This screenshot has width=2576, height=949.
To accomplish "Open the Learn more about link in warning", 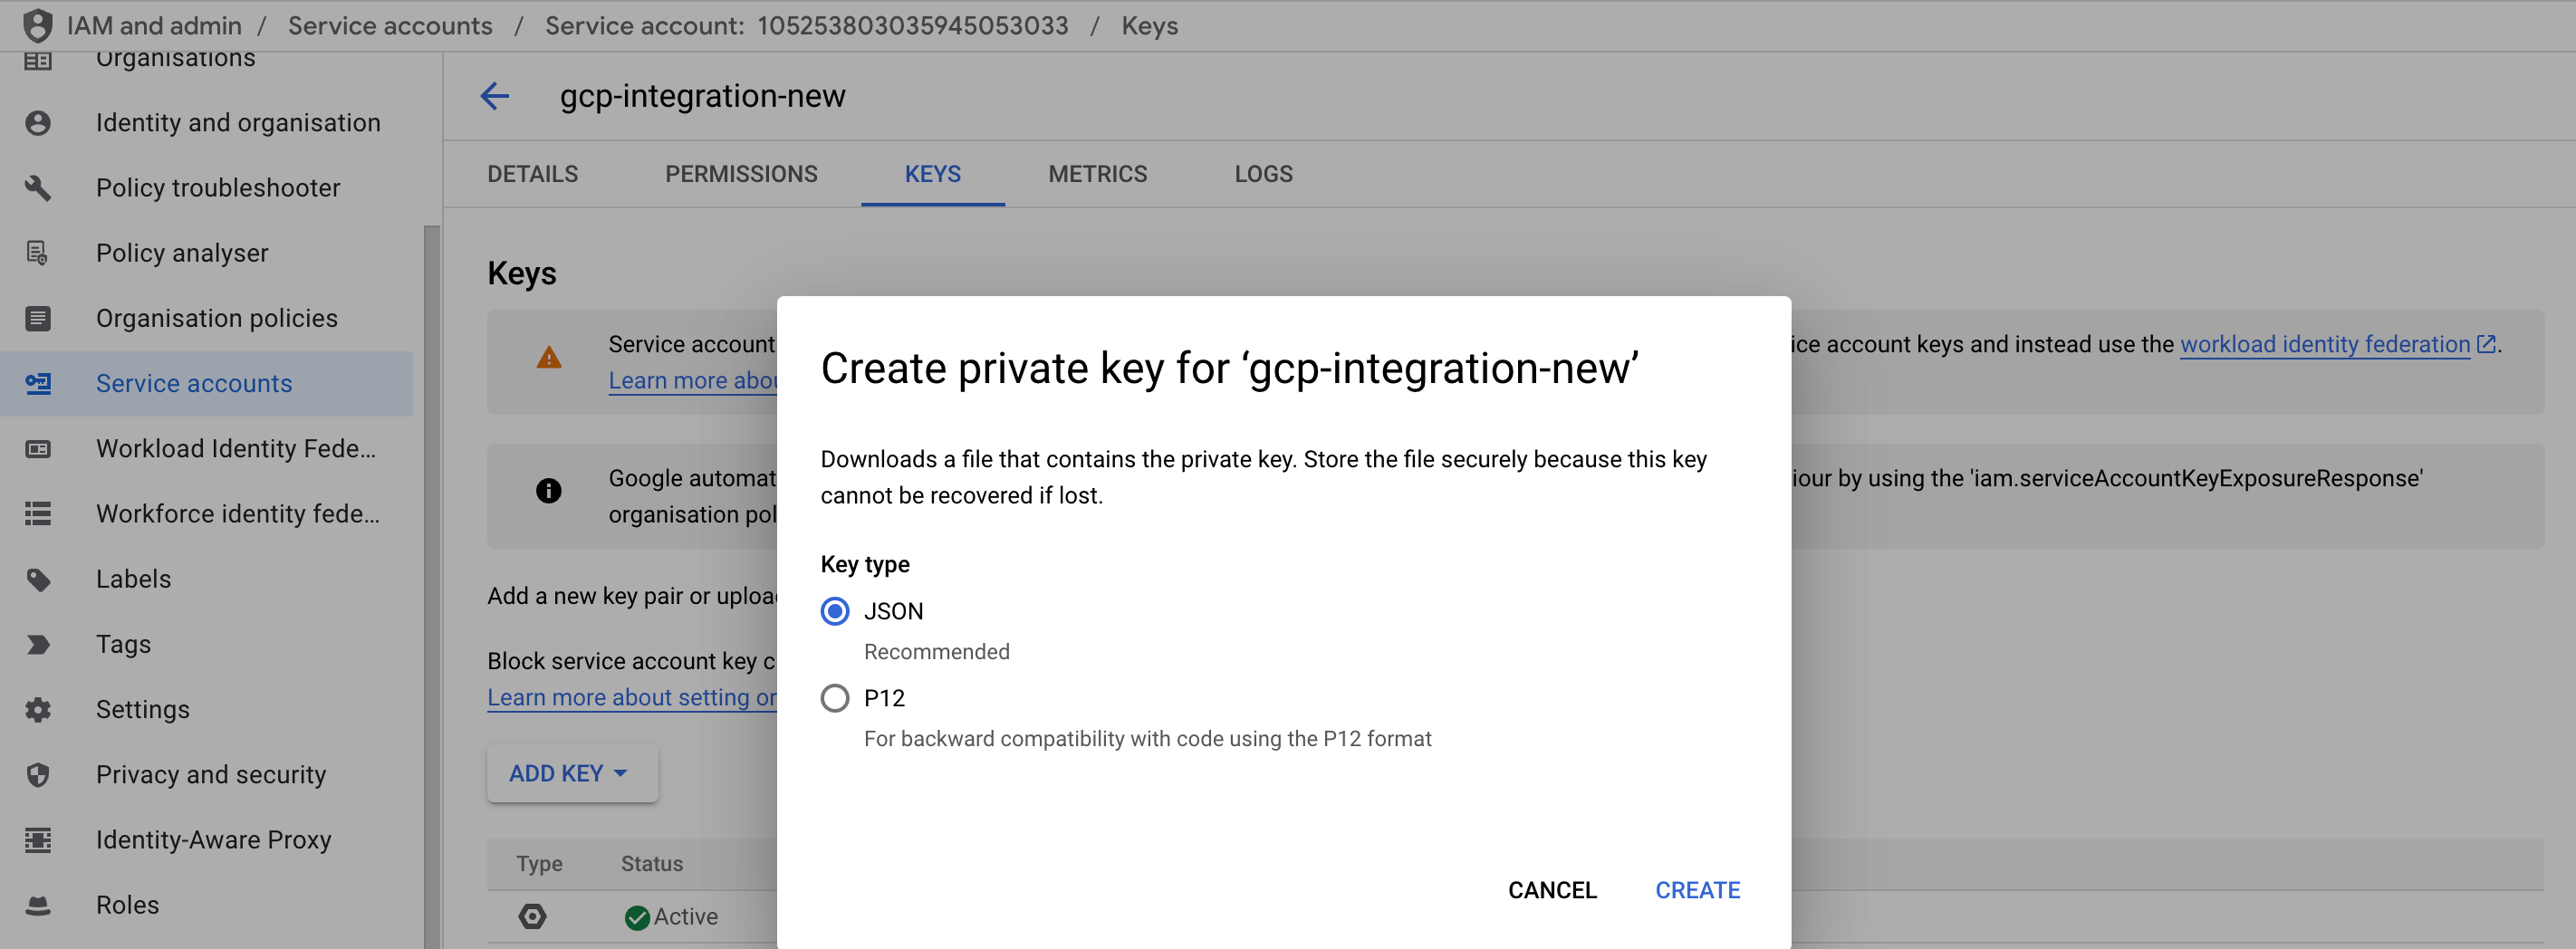I will pyautogui.click(x=693, y=381).
